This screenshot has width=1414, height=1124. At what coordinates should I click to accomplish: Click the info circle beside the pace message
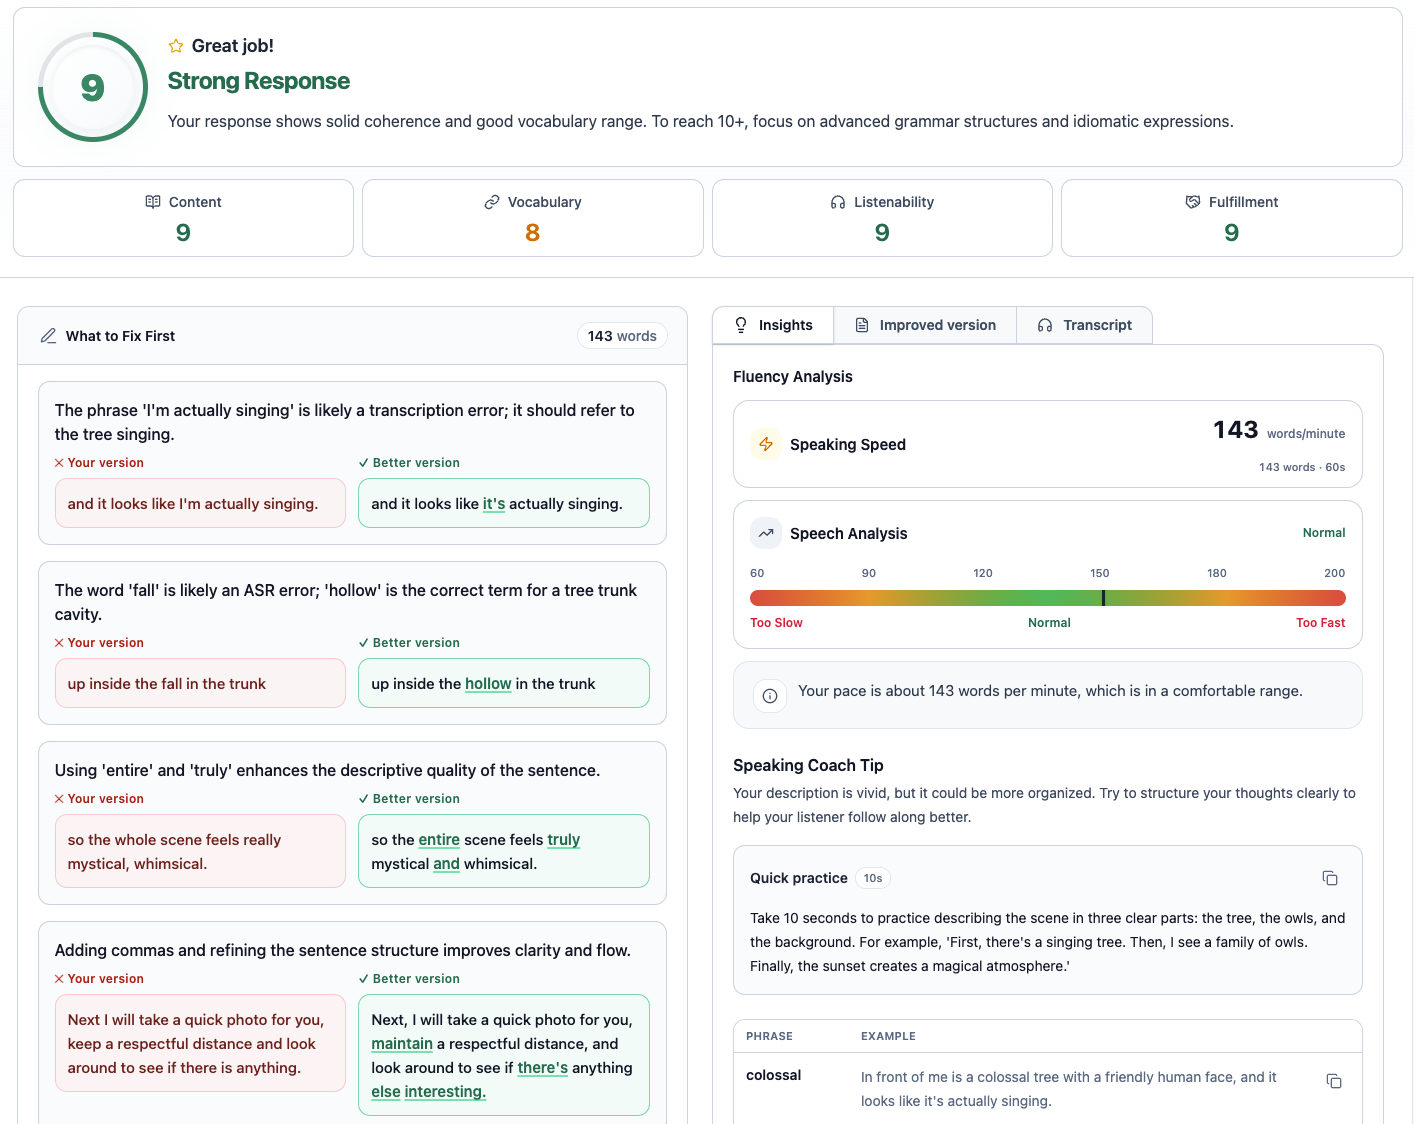(x=769, y=696)
